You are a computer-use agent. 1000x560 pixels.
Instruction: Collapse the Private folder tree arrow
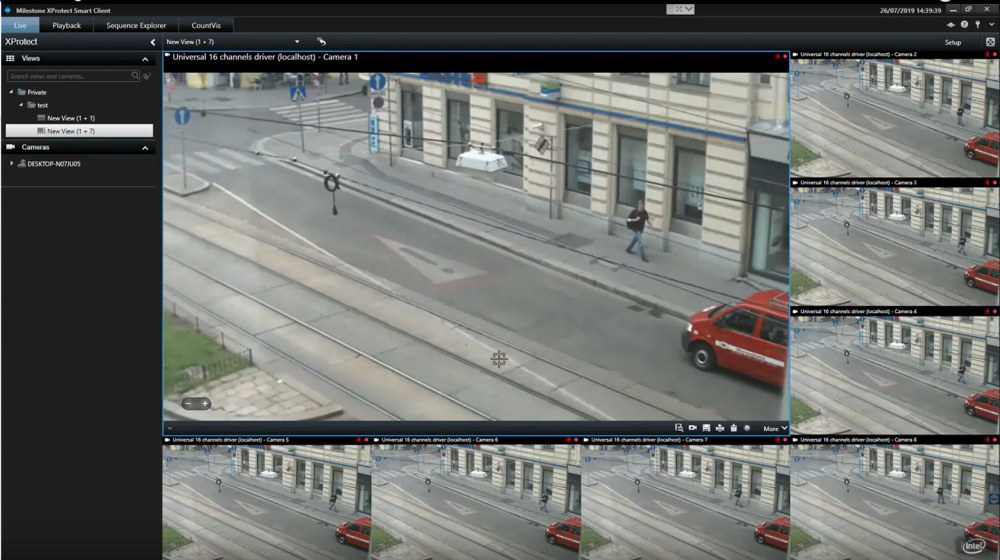[x=11, y=92]
